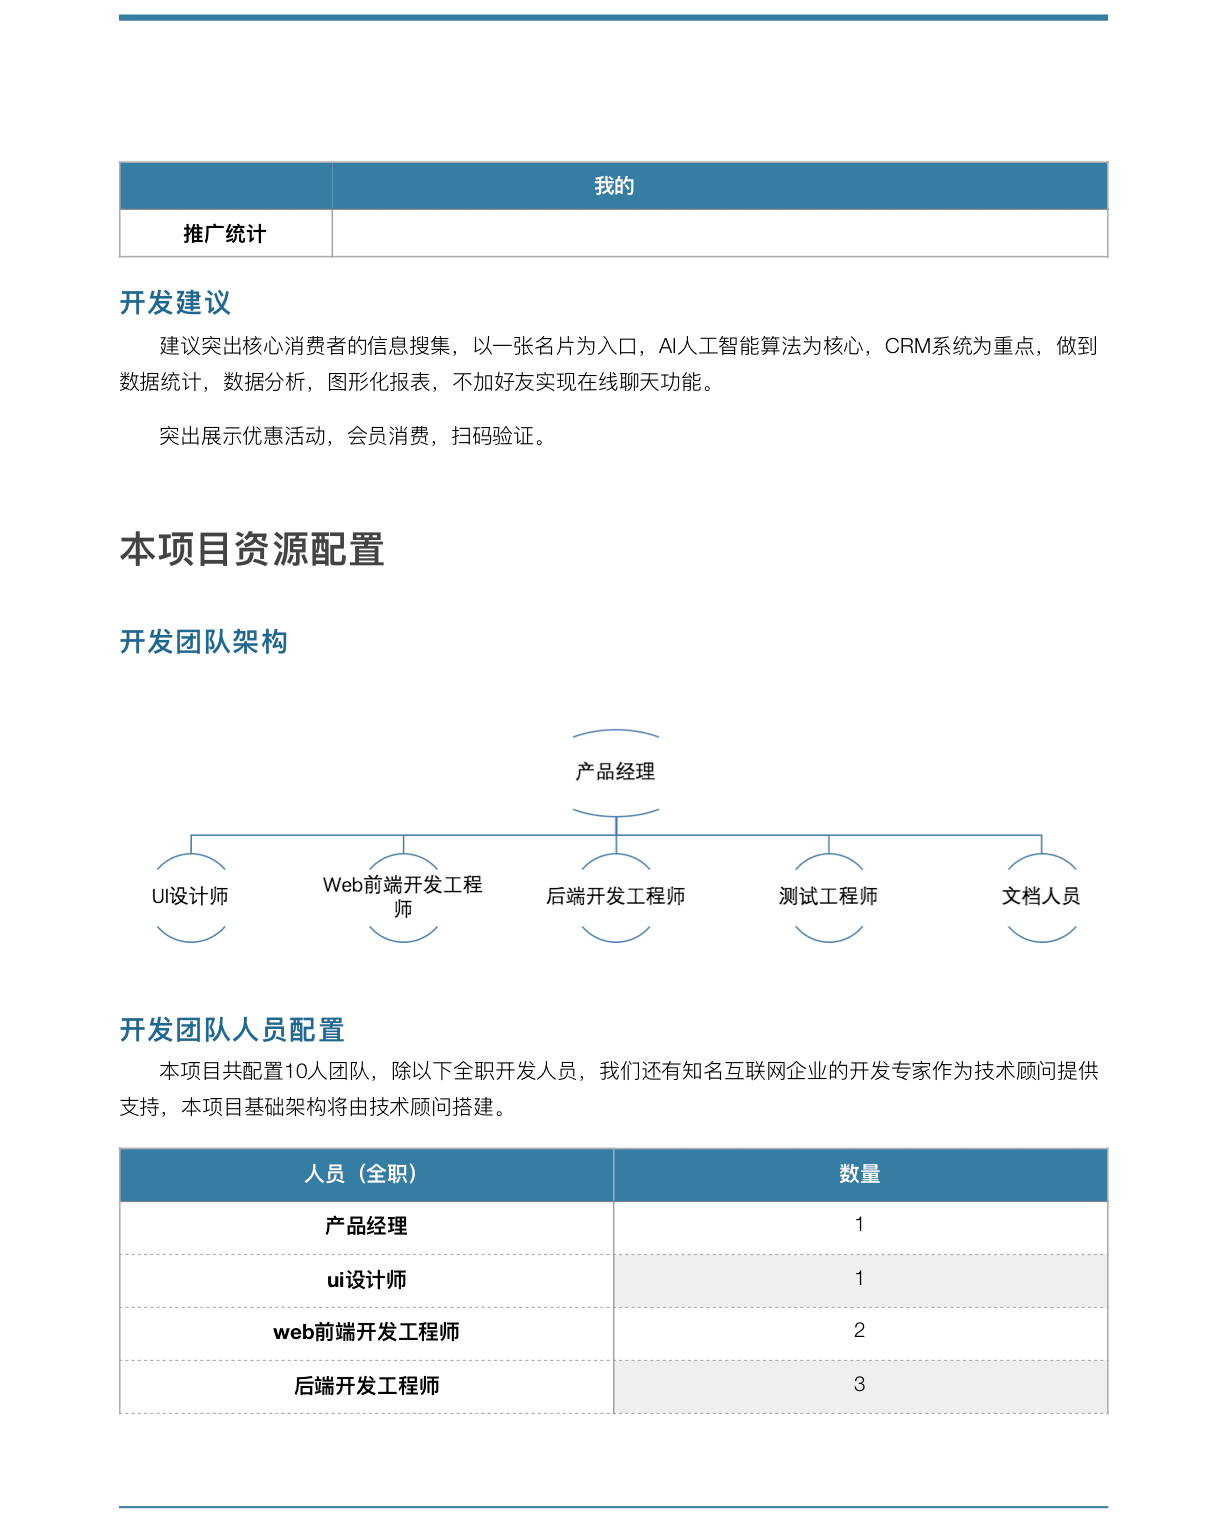Click the 开发团队人员配置 heading
The image size is (1232, 1524).
pyautogui.click(x=232, y=1030)
